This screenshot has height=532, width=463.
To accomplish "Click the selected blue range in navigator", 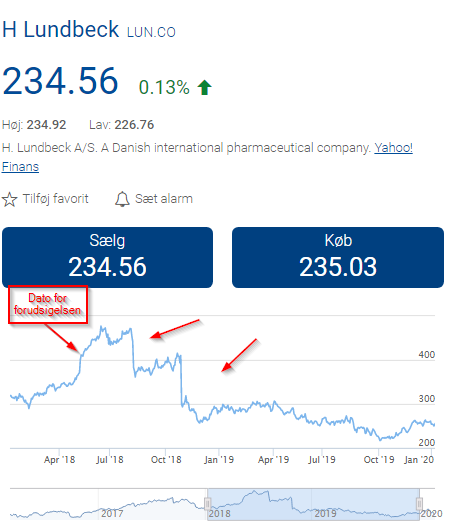I will [313, 504].
